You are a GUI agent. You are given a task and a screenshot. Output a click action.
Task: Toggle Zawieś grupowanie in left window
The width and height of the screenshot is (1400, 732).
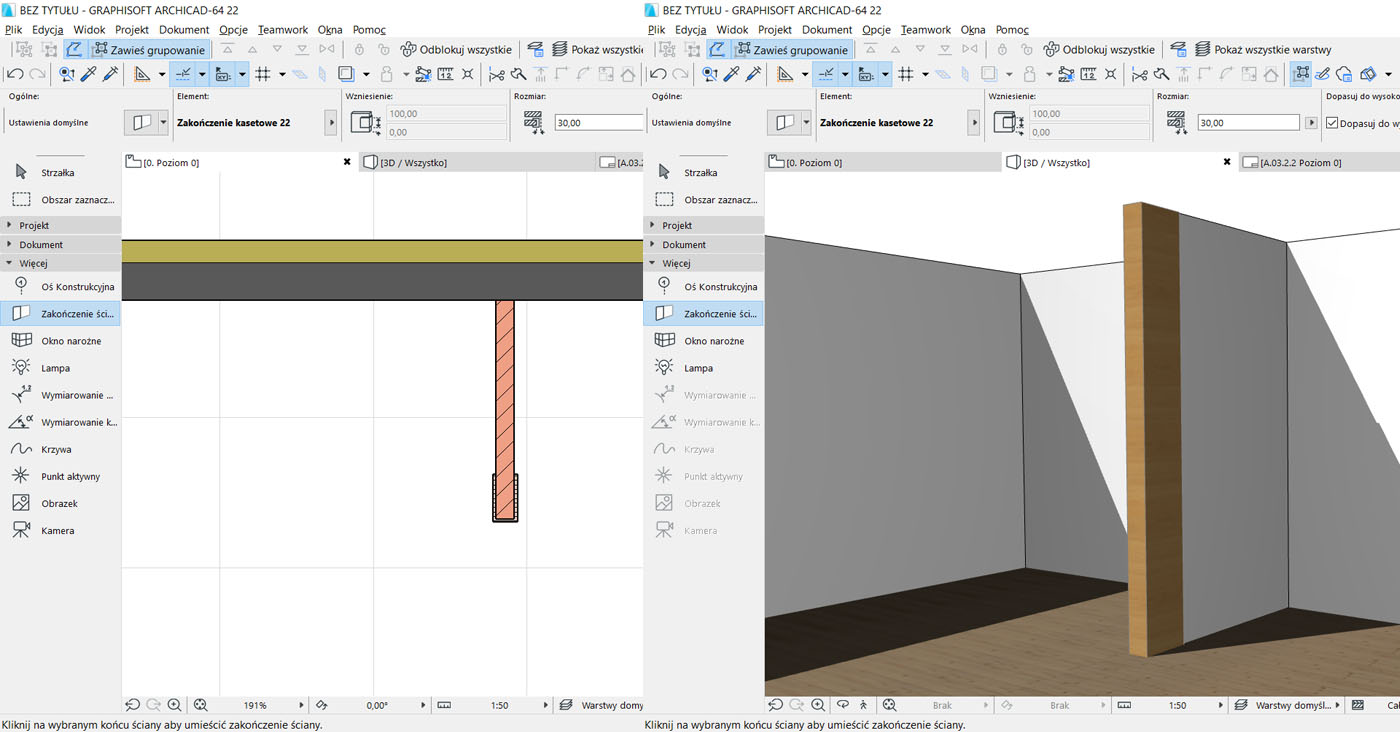(x=150, y=50)
